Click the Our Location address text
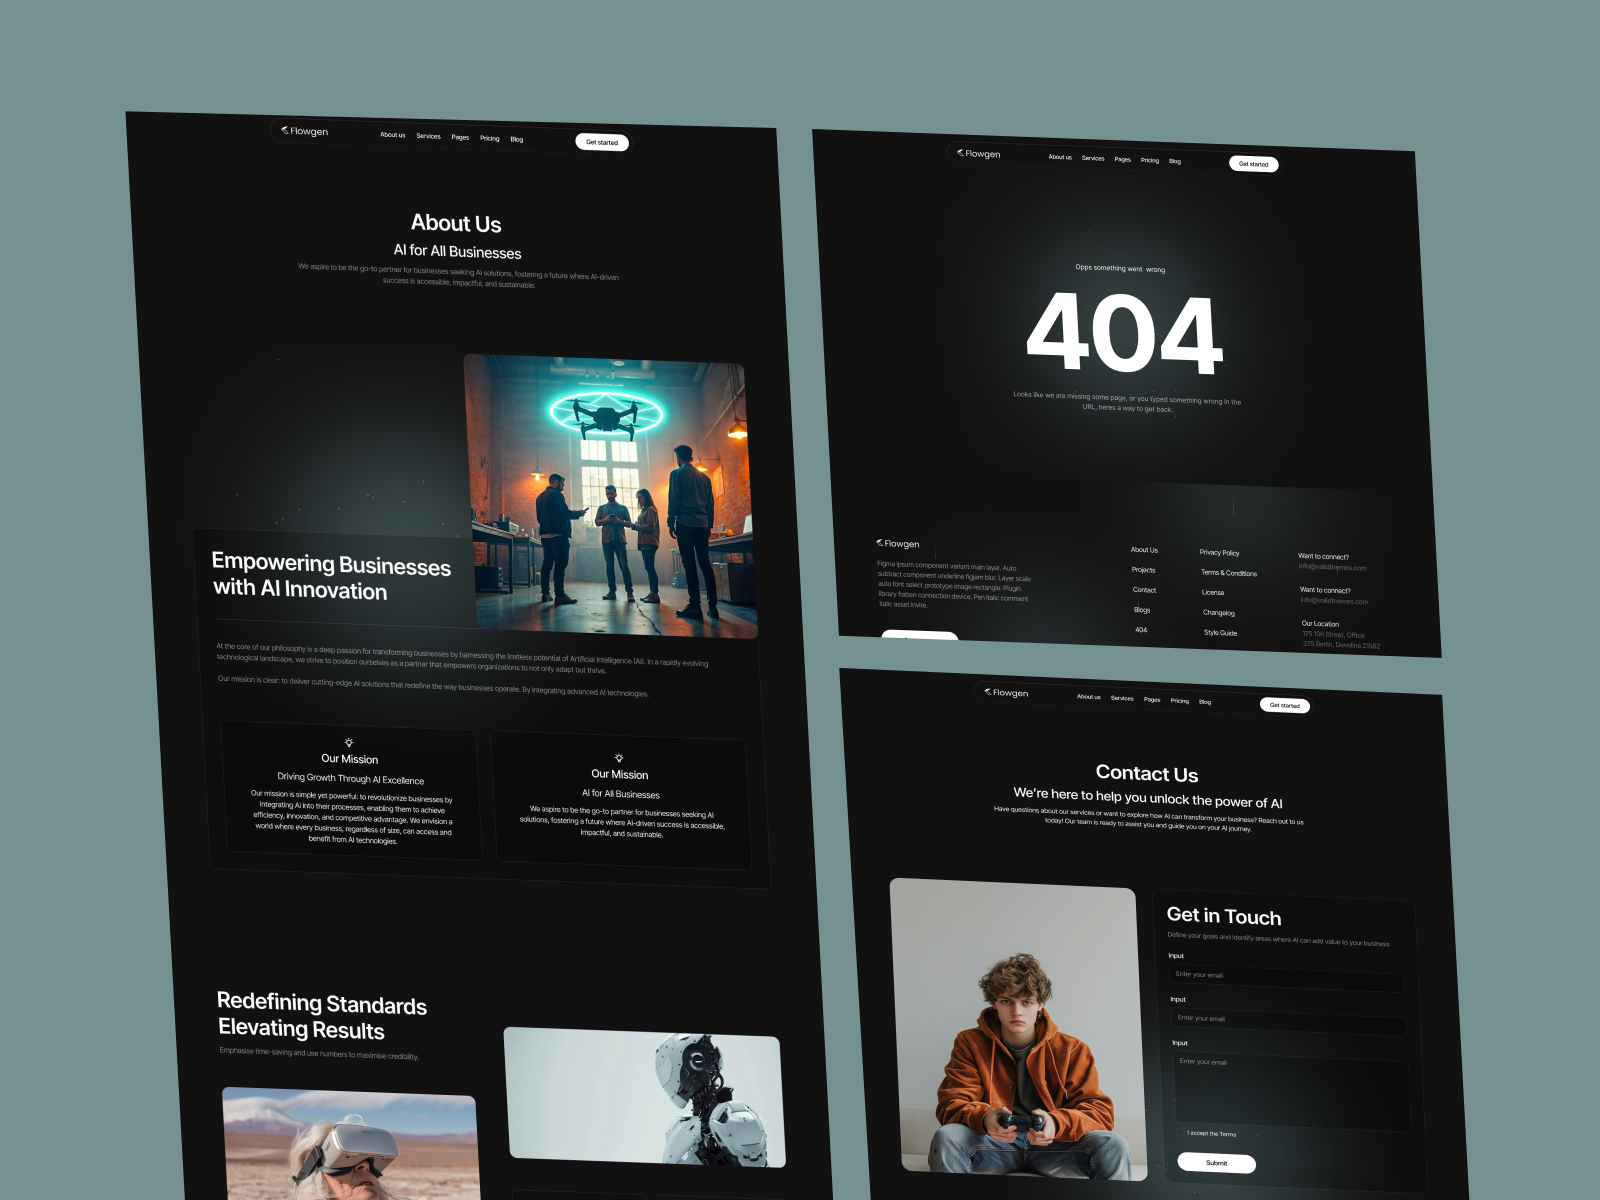This screenshot has width=1600, height=1200. tap(1340, 640)
